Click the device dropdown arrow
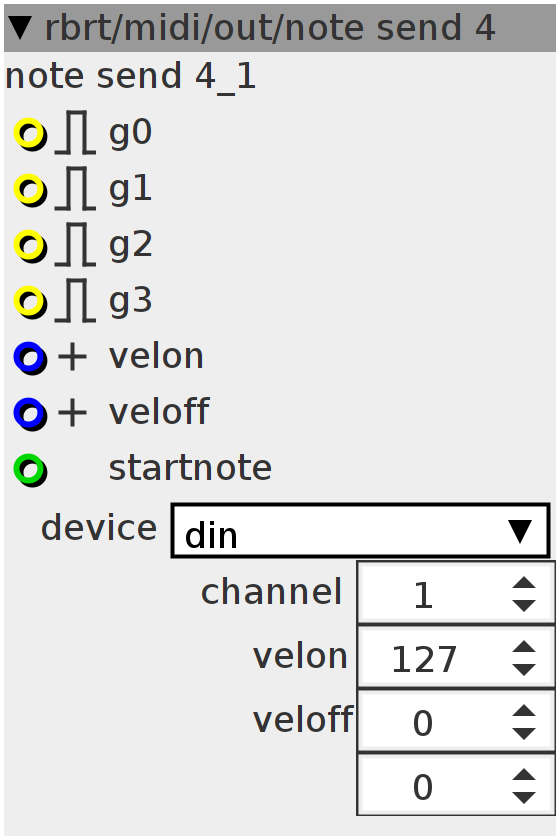 click(x=520, y=531)
